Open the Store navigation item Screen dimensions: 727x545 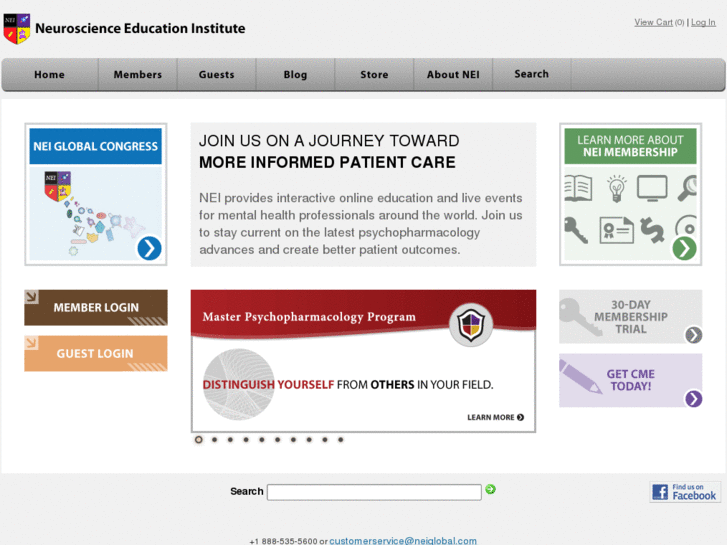[x=374, y=75]
